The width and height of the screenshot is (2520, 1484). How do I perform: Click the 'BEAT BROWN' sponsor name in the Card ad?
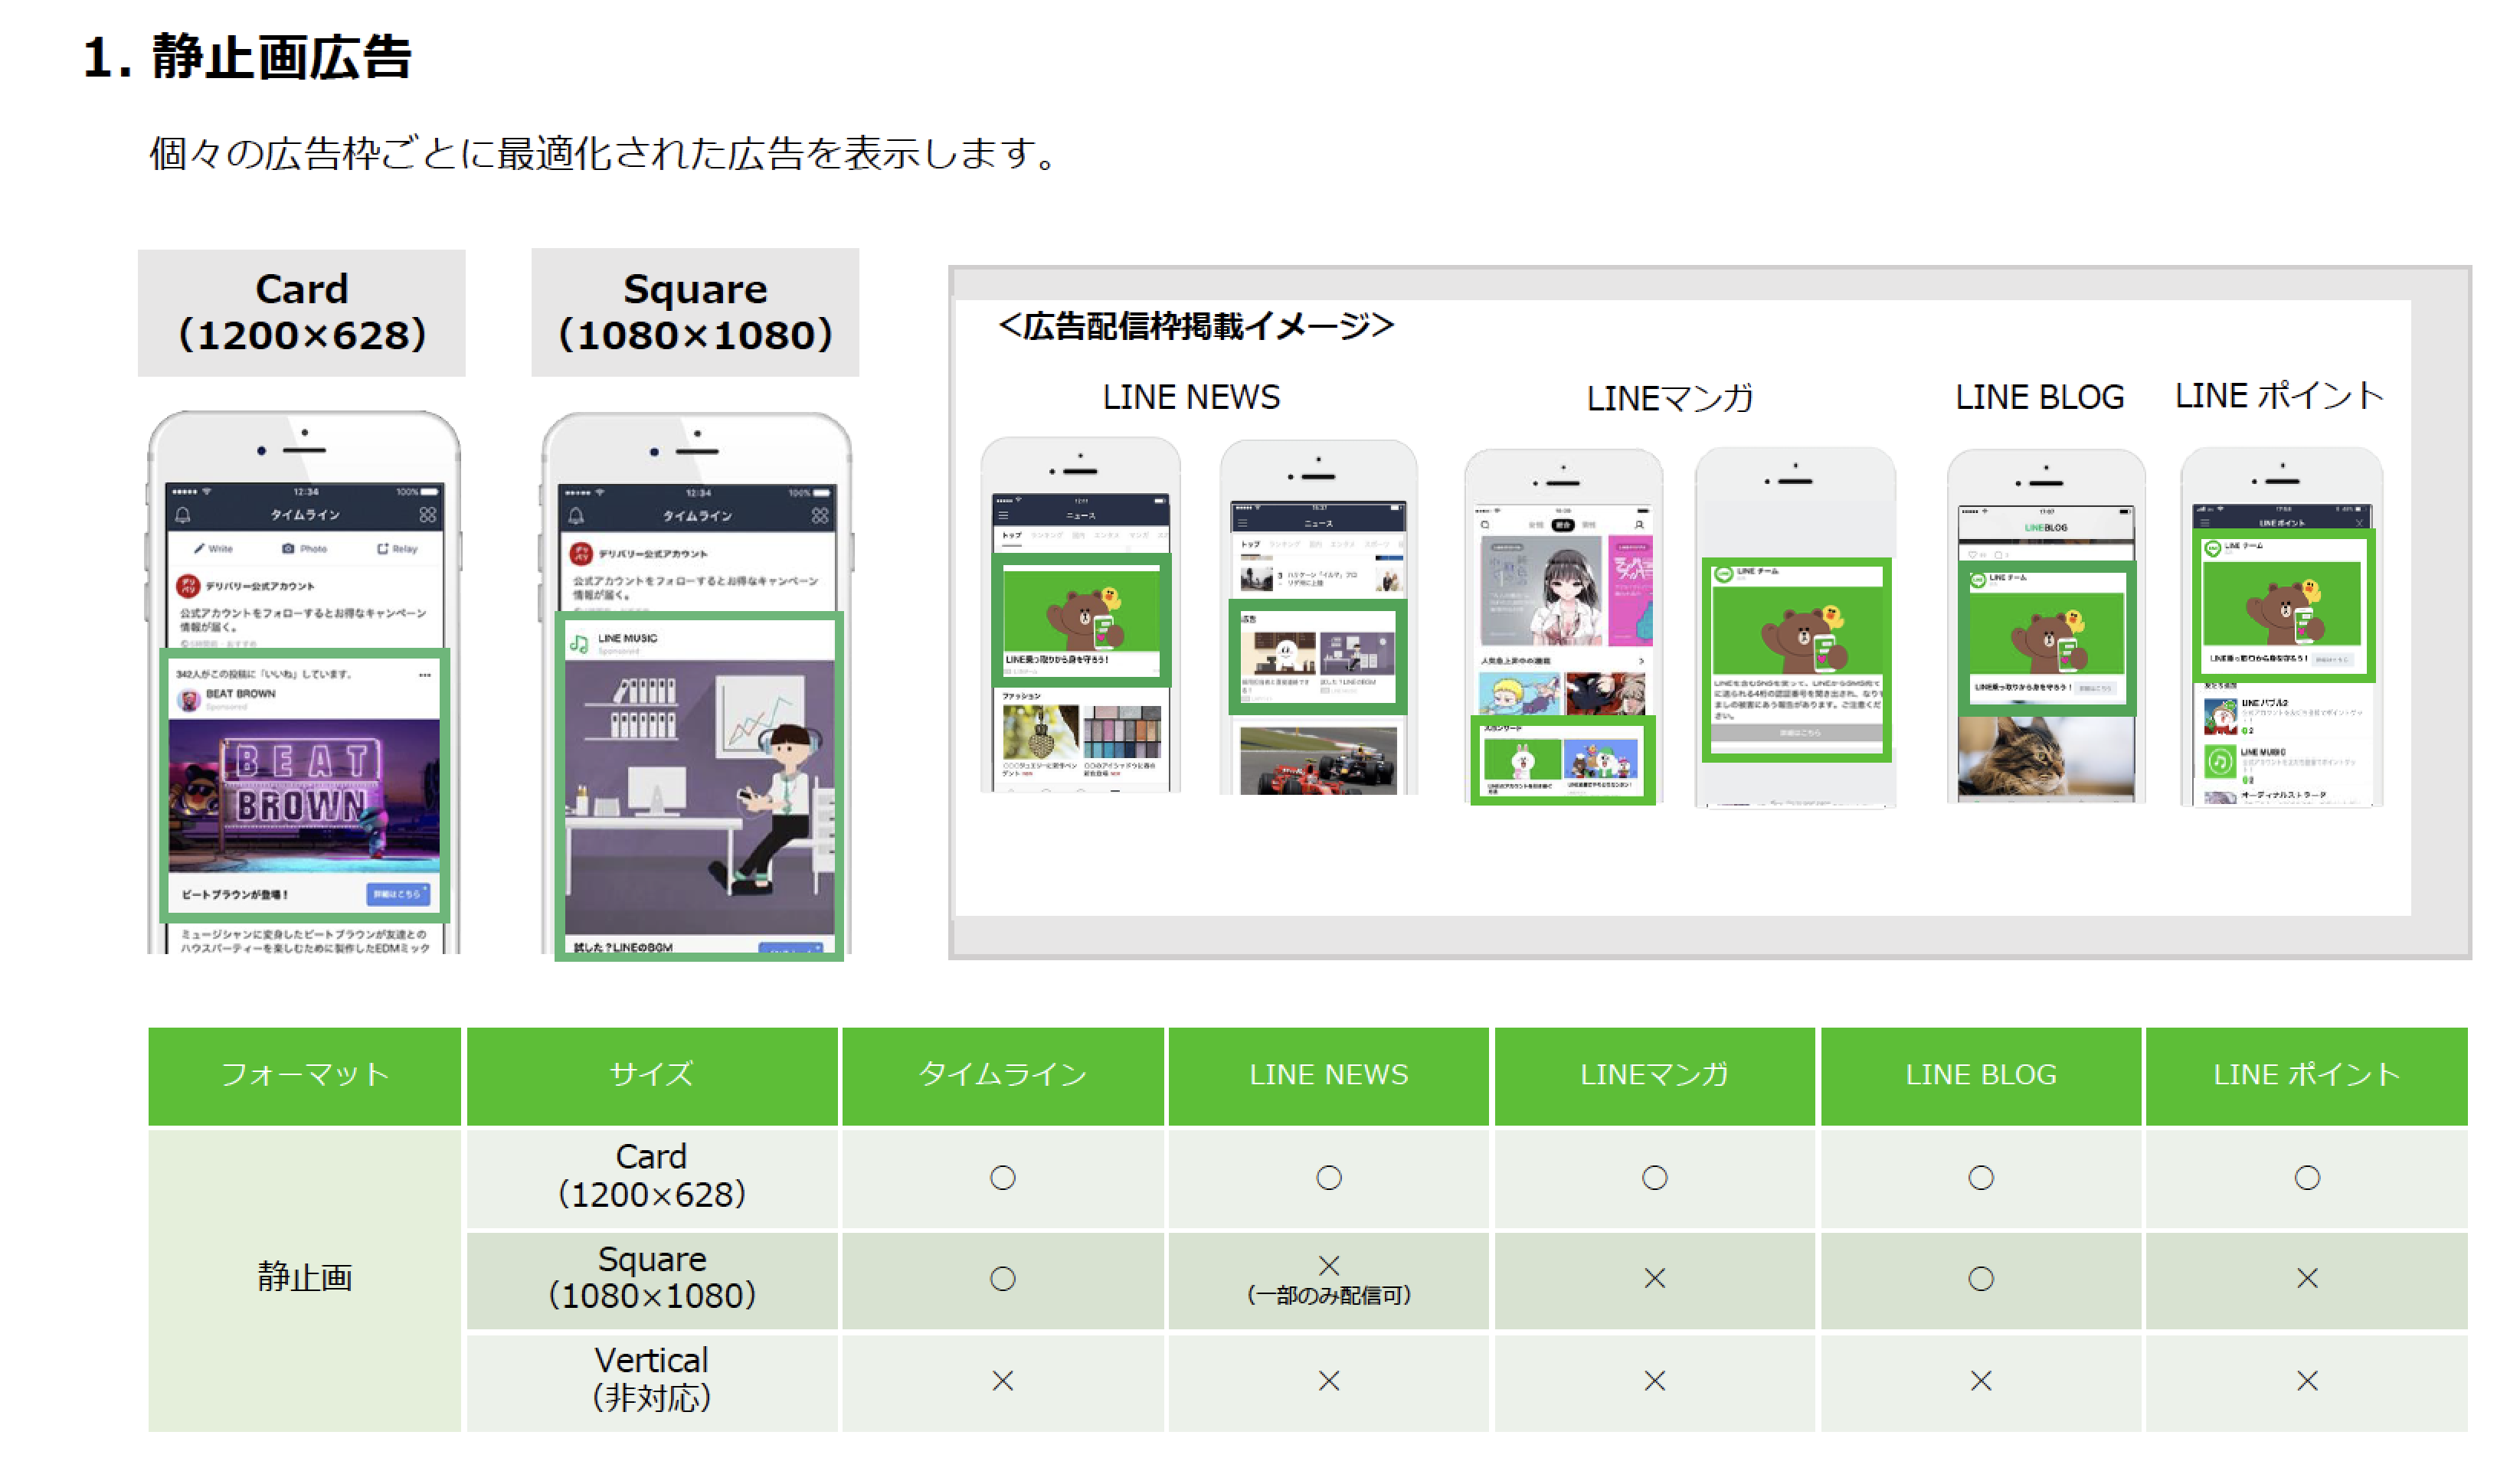tap(240, 694)
